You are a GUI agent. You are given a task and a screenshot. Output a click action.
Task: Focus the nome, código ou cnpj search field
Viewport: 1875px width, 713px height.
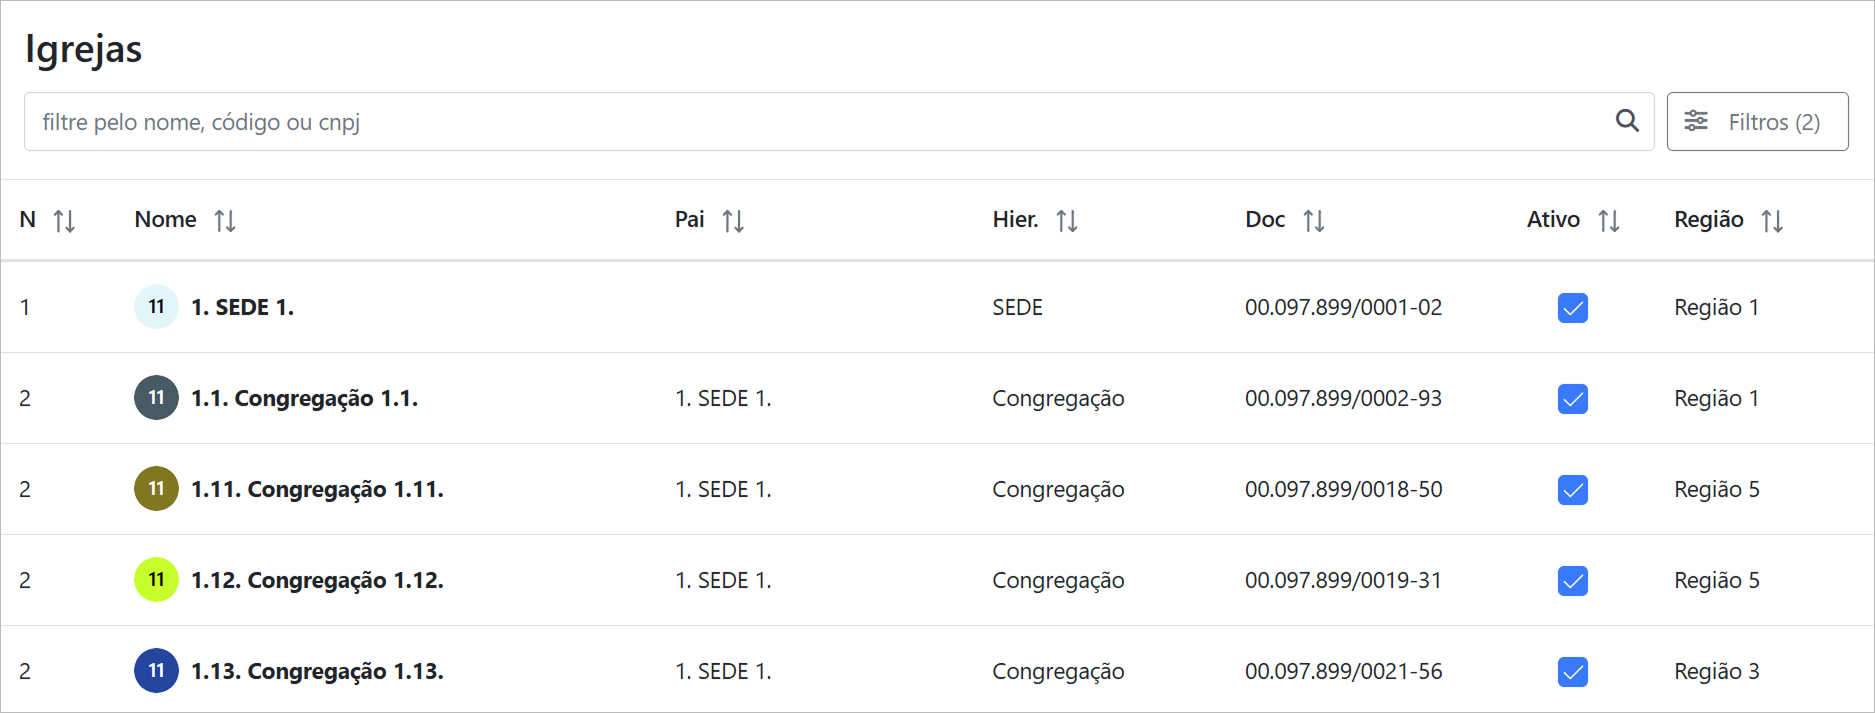click(x=800, y=122)
